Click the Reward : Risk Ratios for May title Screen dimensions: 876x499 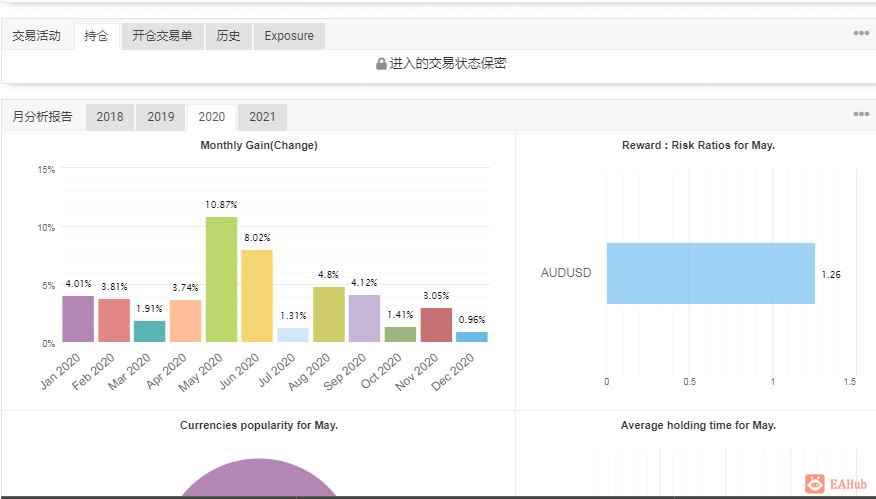[698, 145]
